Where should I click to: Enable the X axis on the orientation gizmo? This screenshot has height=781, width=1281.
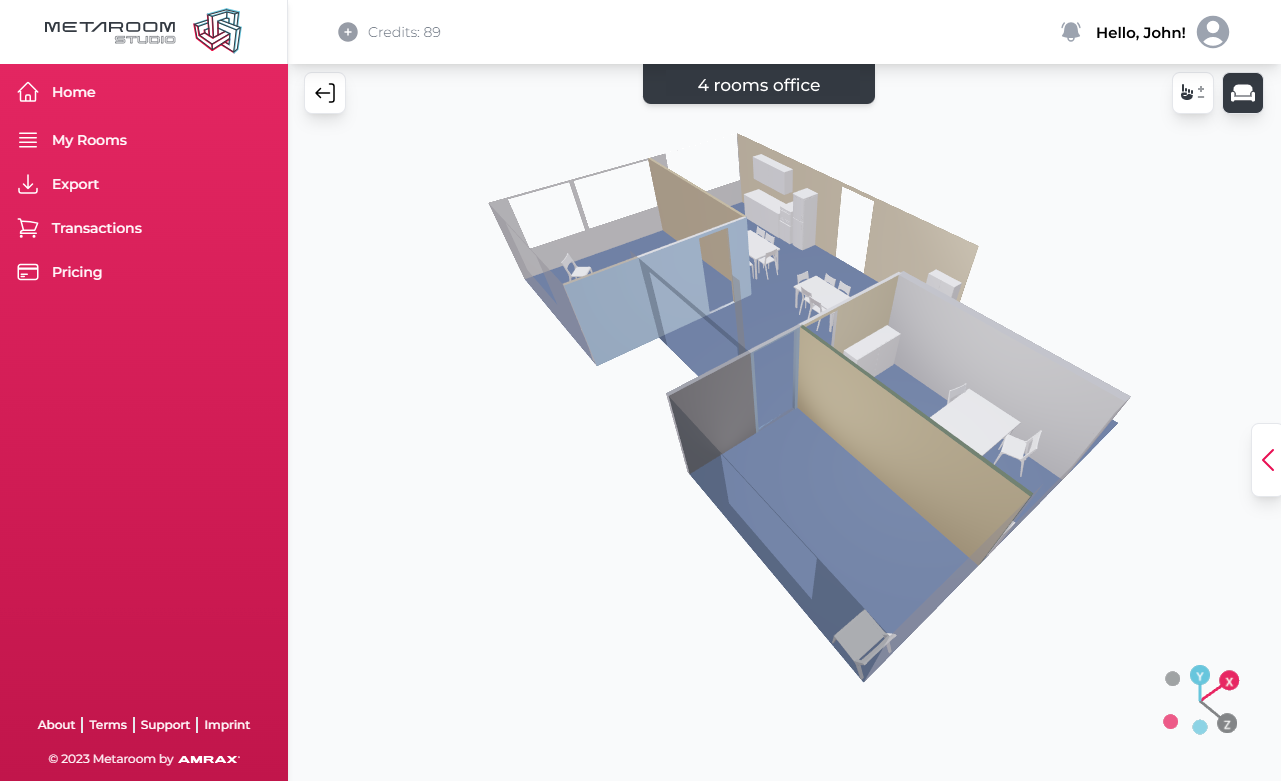(x=1229, y=680)
